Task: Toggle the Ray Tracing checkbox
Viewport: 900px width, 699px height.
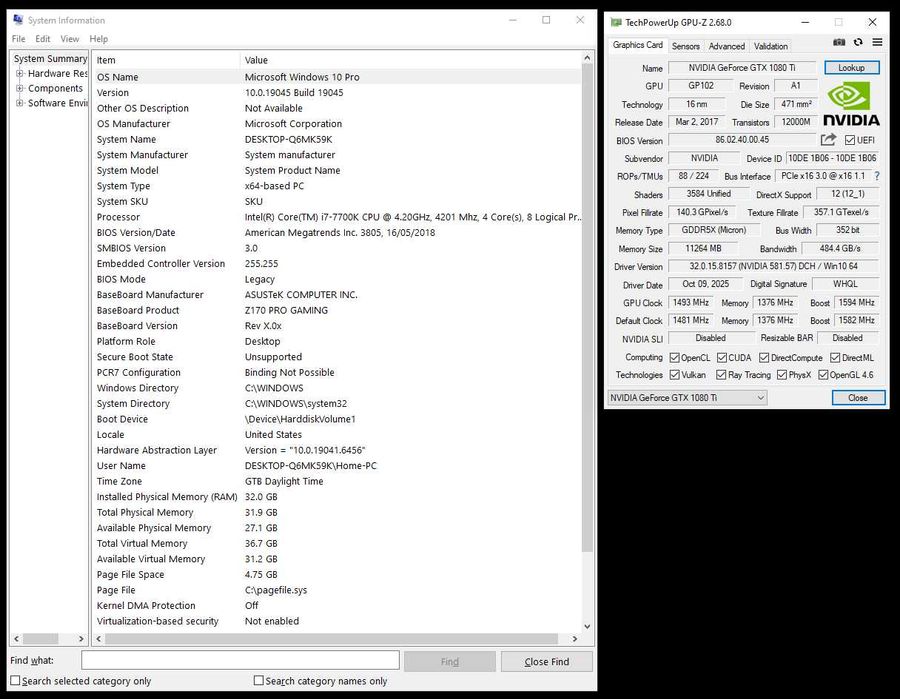Action: click(721, 375)
